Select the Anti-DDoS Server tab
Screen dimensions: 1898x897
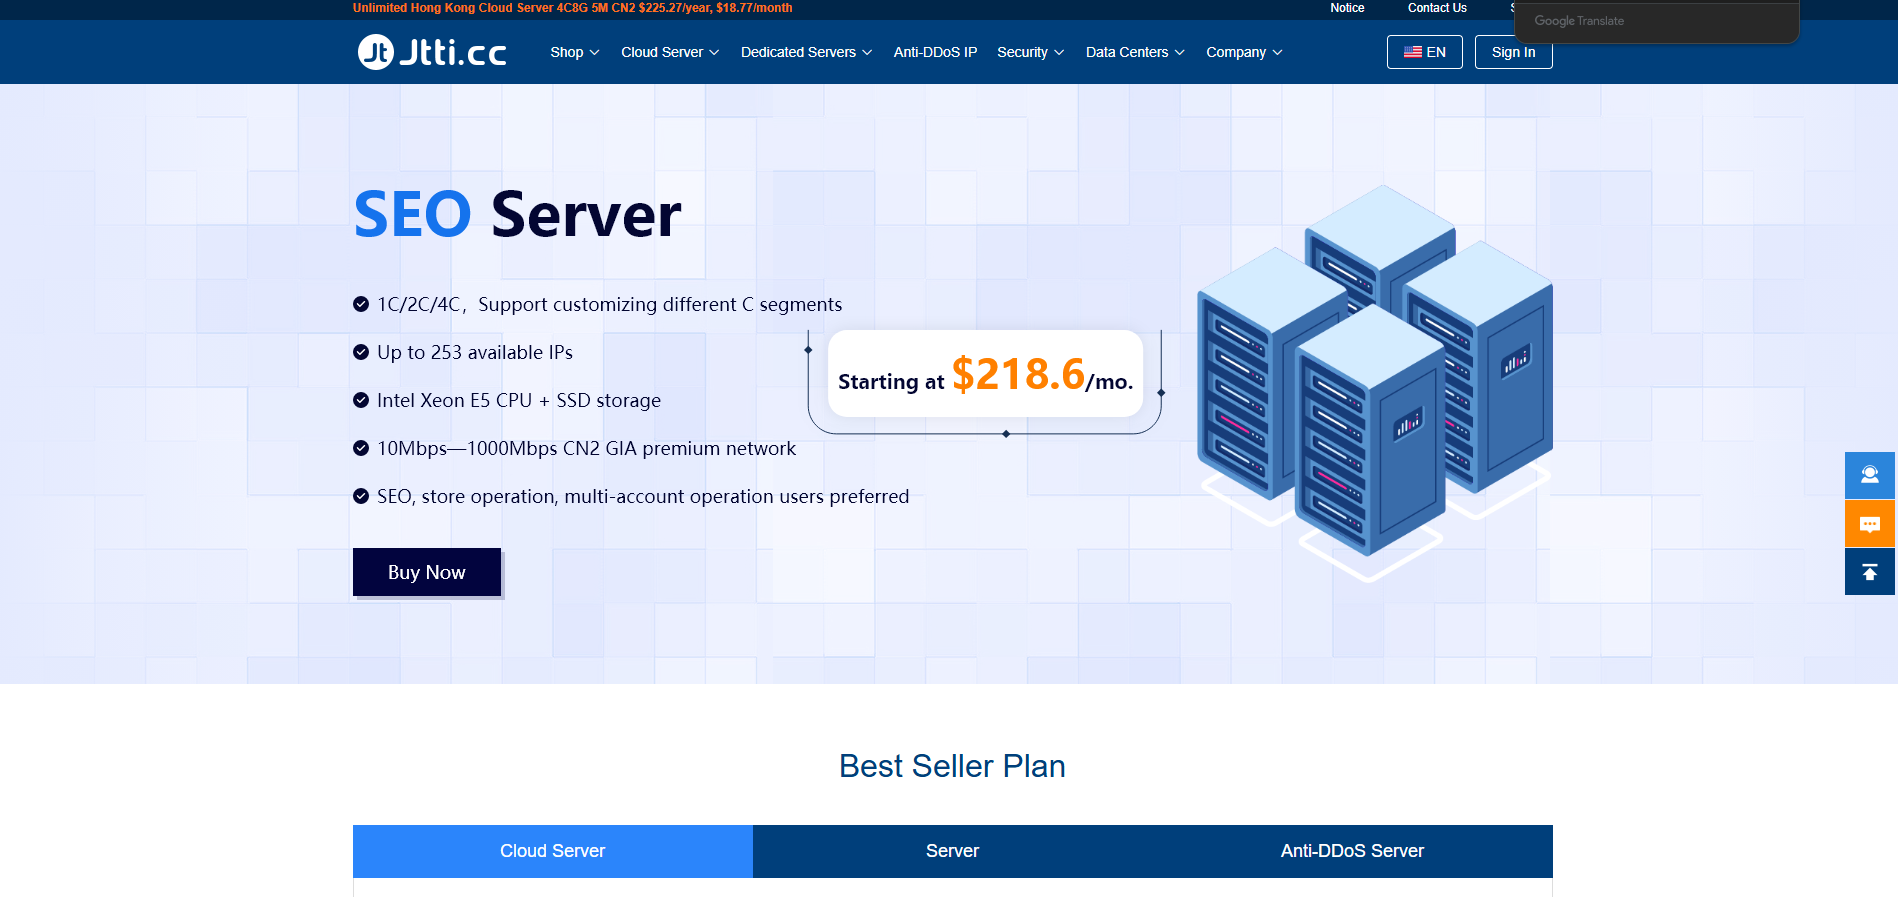1352,851
